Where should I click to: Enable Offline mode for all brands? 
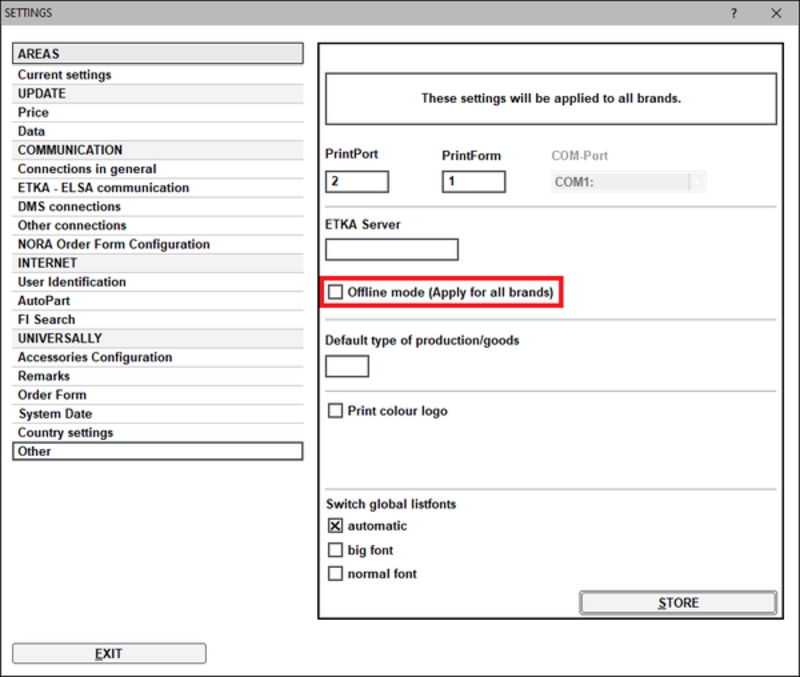336,292
